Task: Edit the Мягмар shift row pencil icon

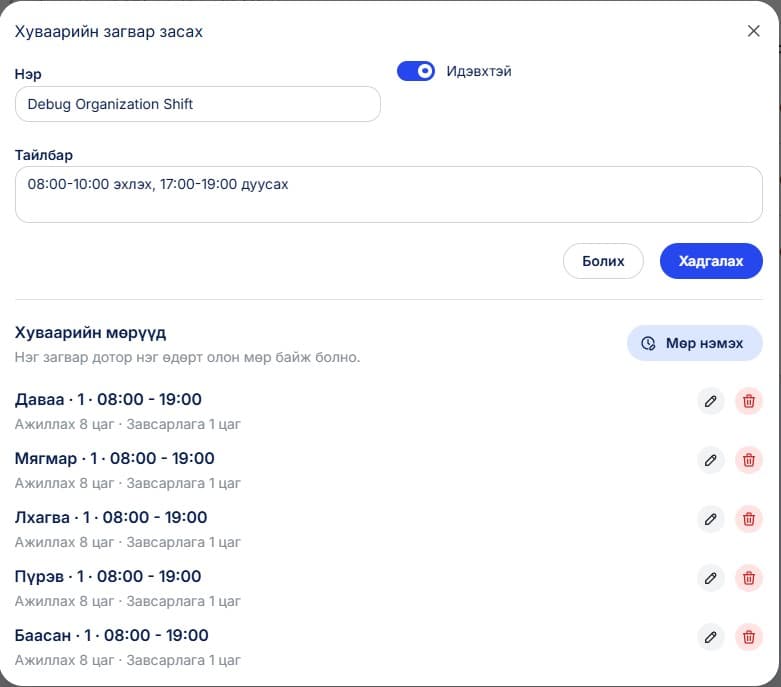Action: click(710, 460)
